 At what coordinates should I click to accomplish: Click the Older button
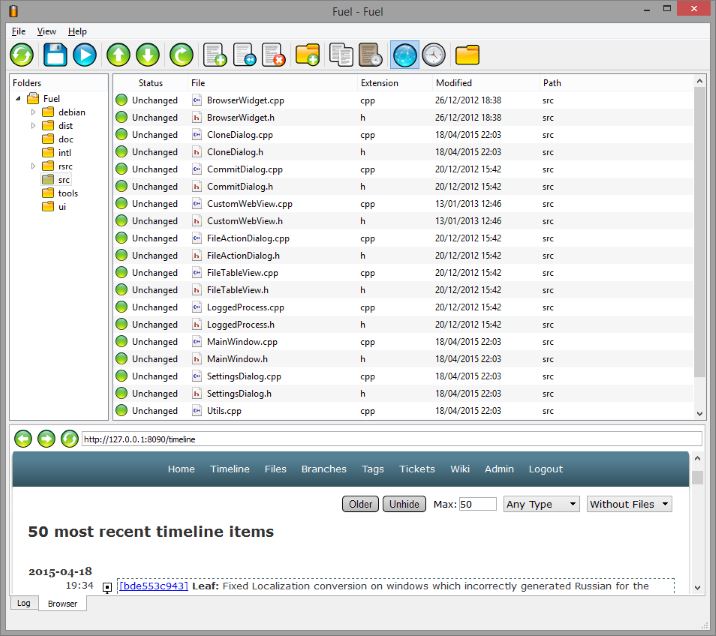[x=360, y=504]
